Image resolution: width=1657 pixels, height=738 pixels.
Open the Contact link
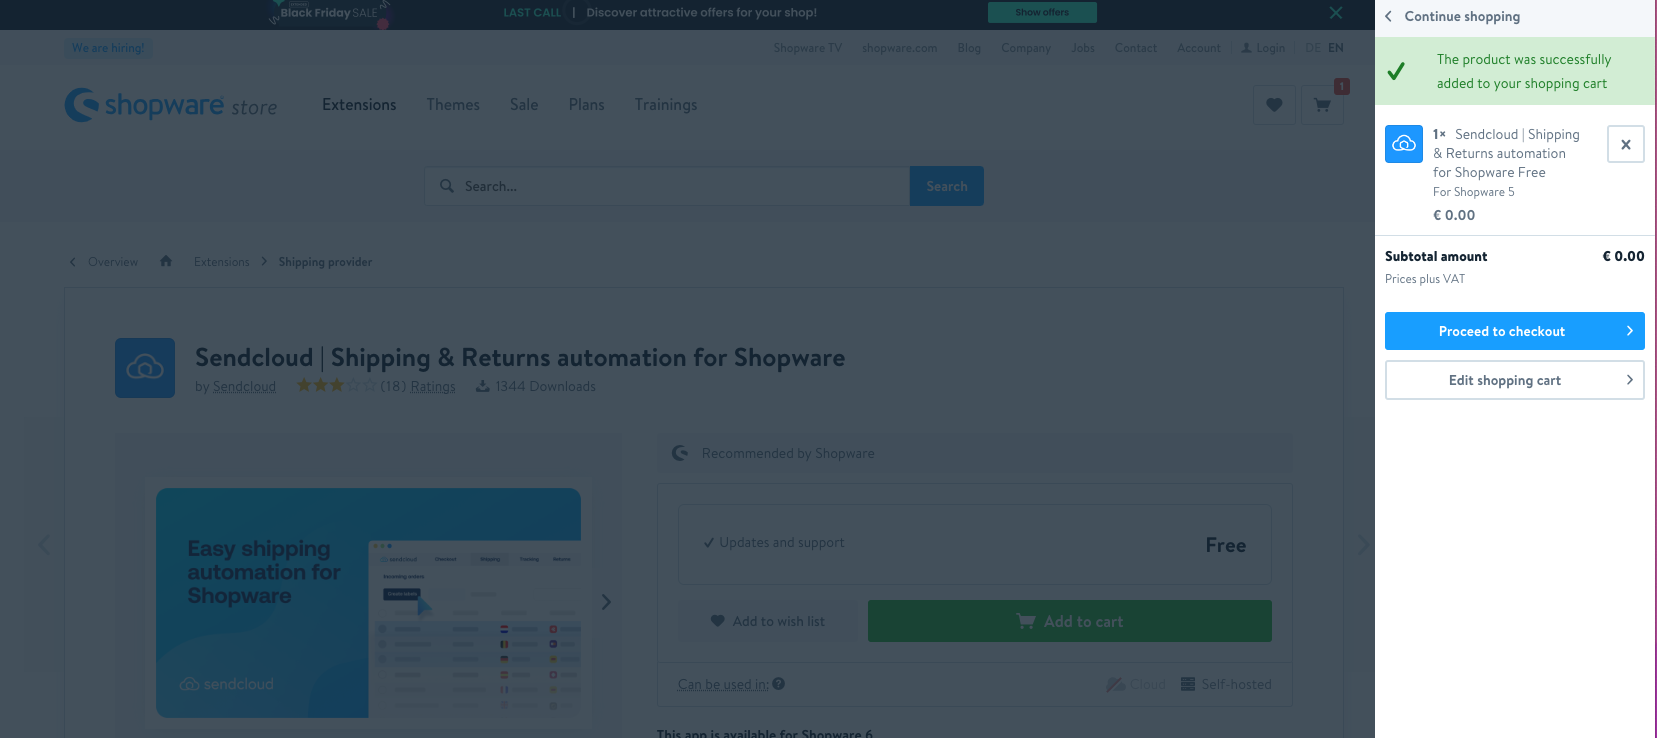click(x=1136, y=48)
